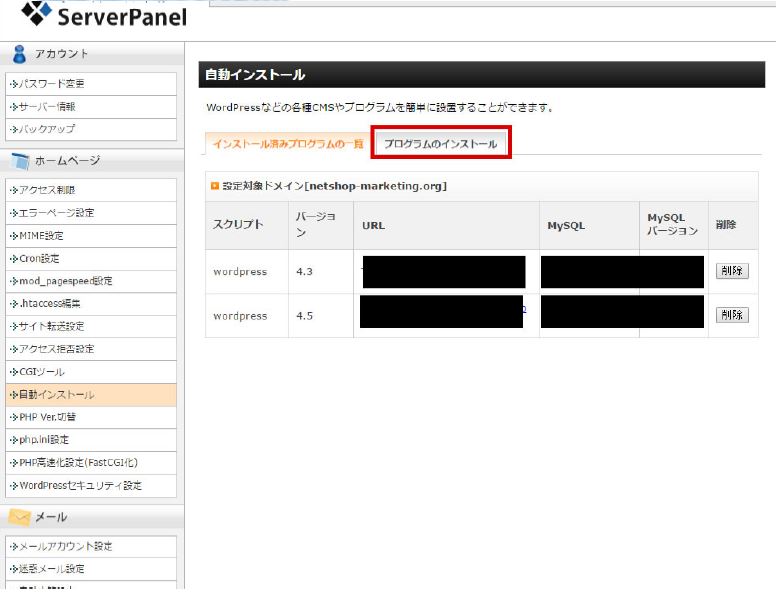Open バックアップ in the sidebar
The height and width of the screenshot is (605, 776).
tap(91, 129)
